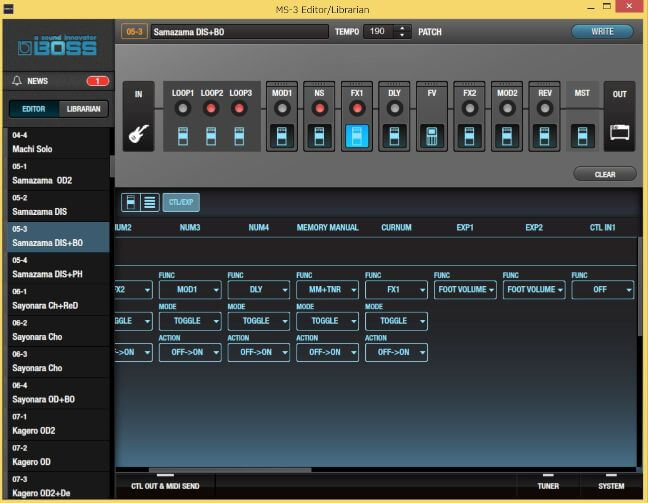Toggle LOOP3 on/off indicator
This screenshot has height=503, width=648.
[x=239, y=109]
